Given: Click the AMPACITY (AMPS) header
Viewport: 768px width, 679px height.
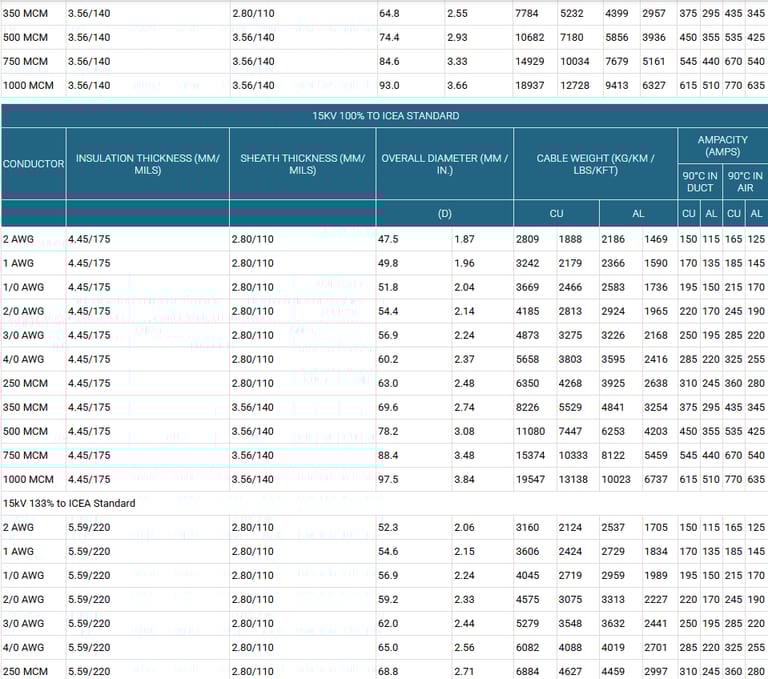Looking at the screenshot, I should point(721,146).
